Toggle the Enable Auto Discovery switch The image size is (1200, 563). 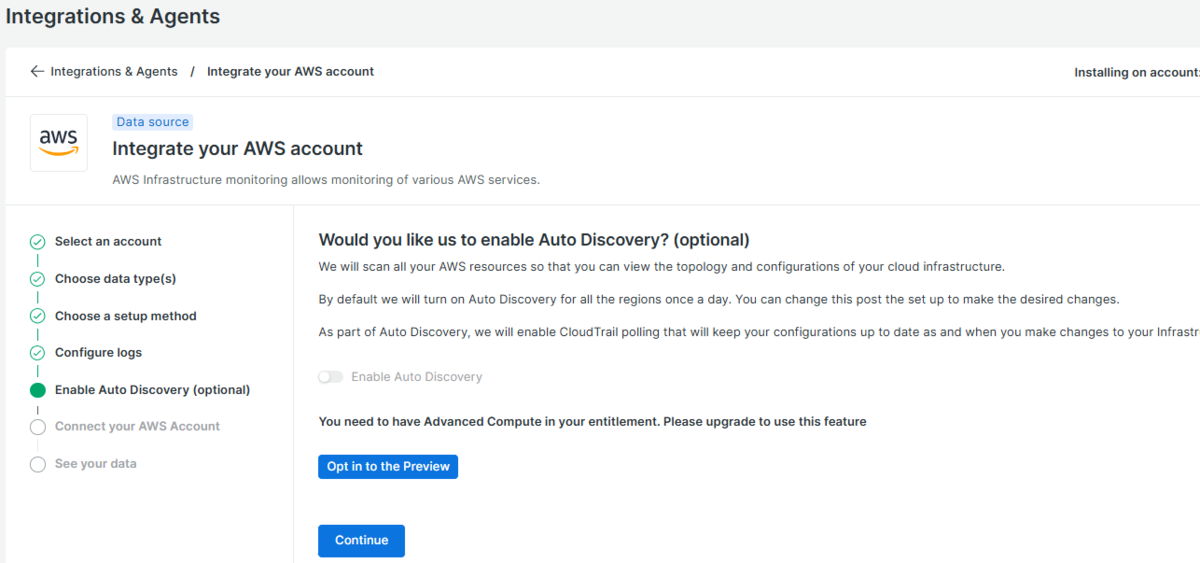coord(330,377)
